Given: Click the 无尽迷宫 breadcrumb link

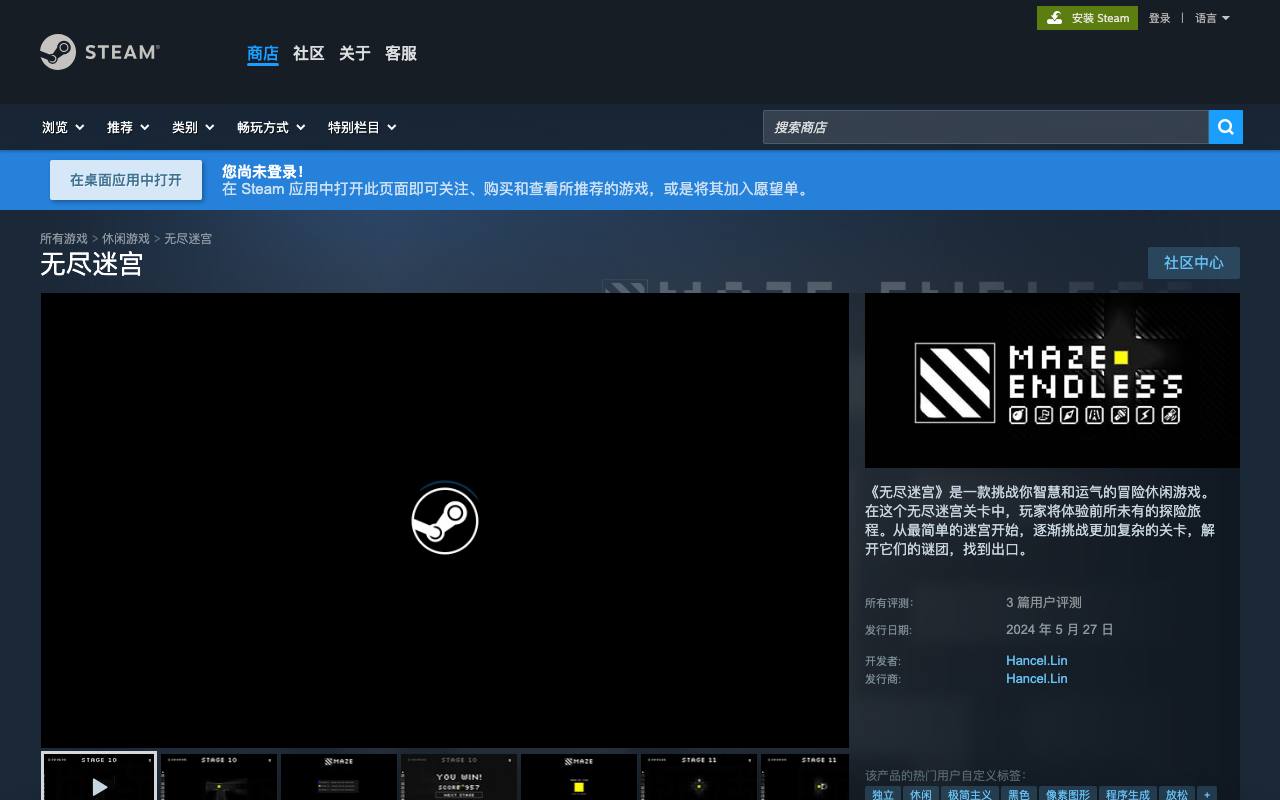Looking at the screenshot, I should point(188,239).
